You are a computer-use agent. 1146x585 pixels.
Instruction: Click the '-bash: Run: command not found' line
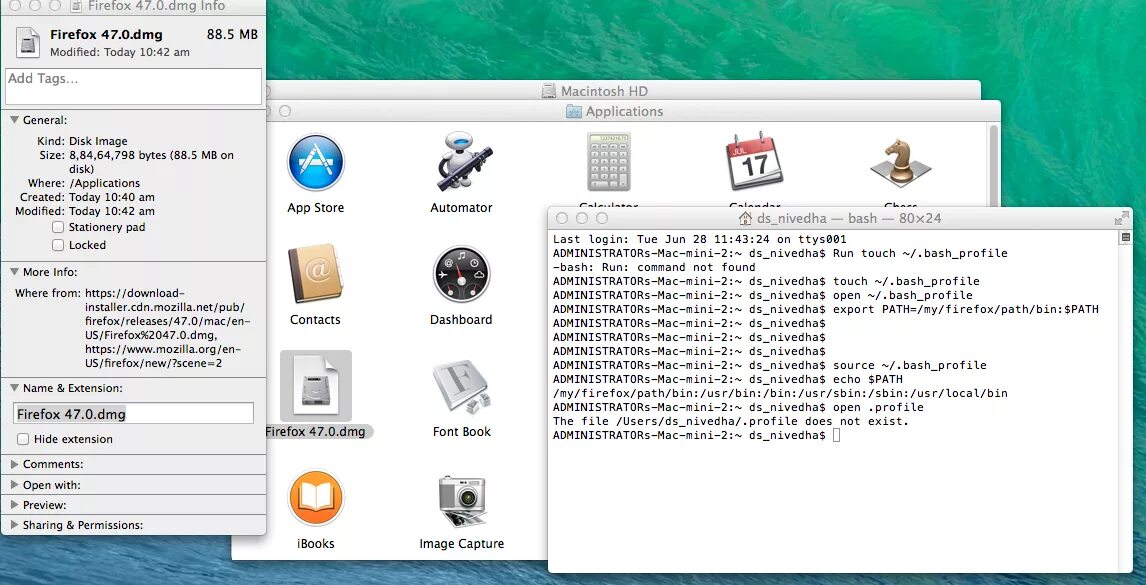(654, 267)
